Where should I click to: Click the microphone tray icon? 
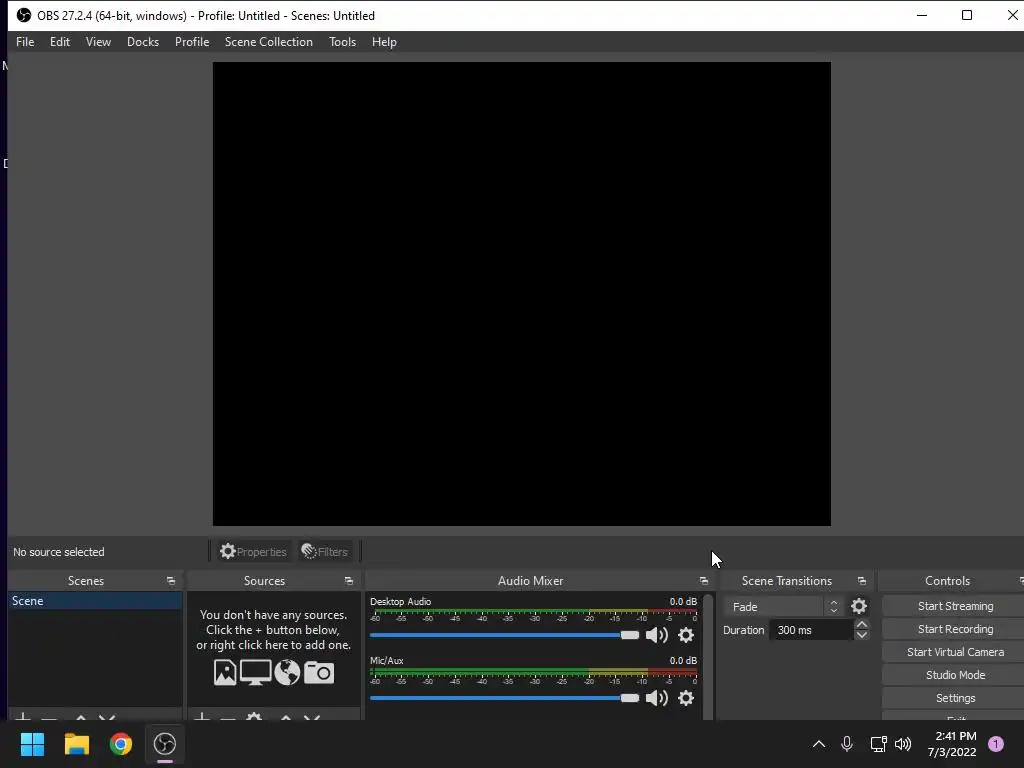click(847, 744)
